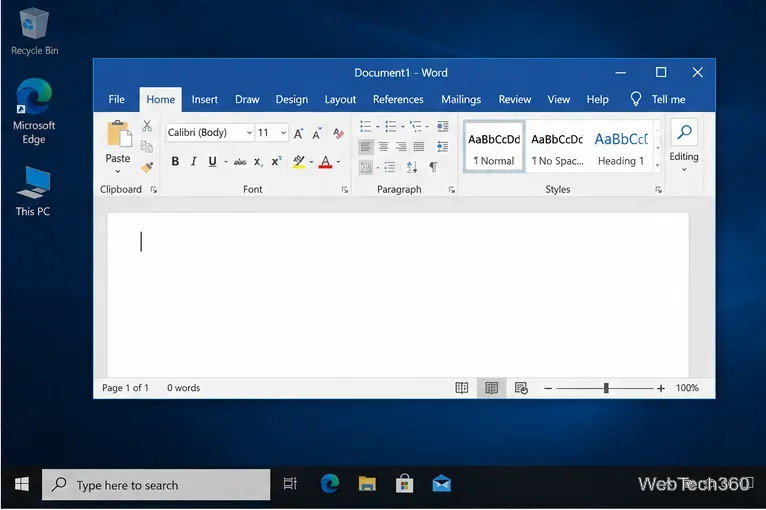Click the paragraph Shading icon

(x=365, y=167)
